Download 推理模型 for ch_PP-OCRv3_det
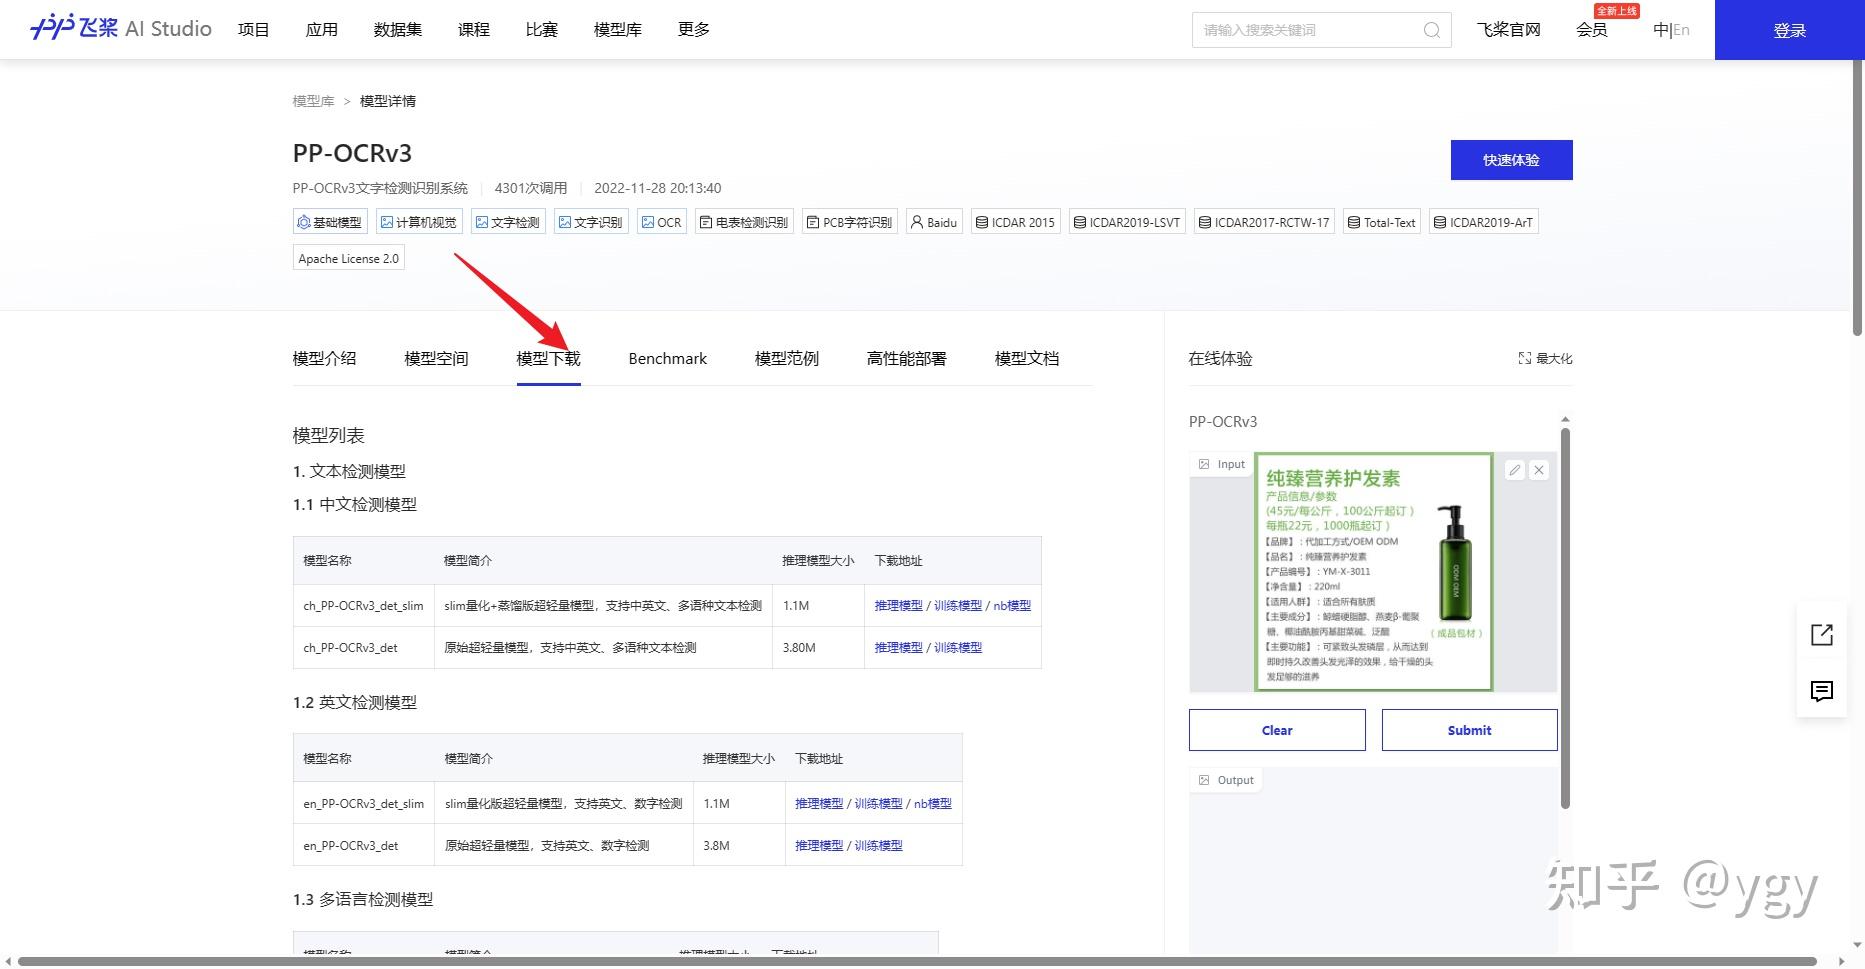This screenshot has height=969, width=1865. pos(899,647)
